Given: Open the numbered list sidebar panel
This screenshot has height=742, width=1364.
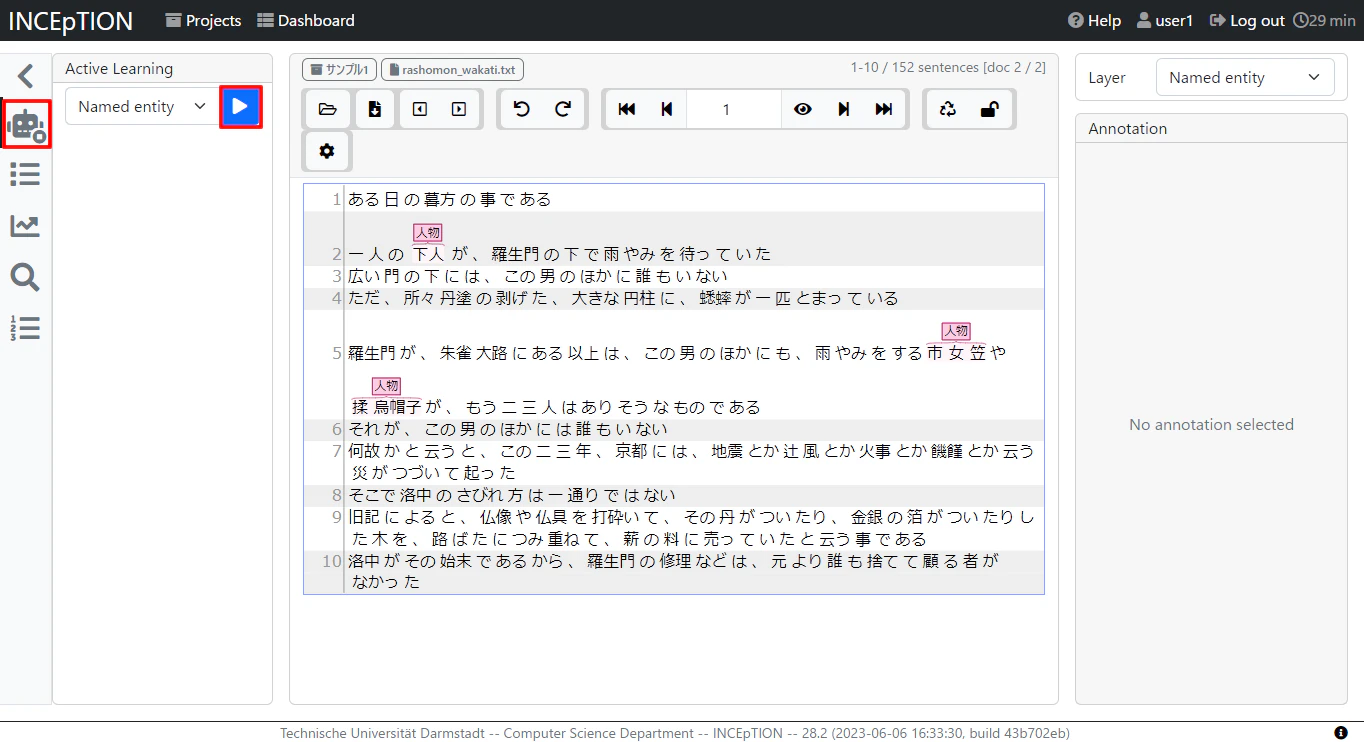Looking at the screenshot, I should coord(25,328).
